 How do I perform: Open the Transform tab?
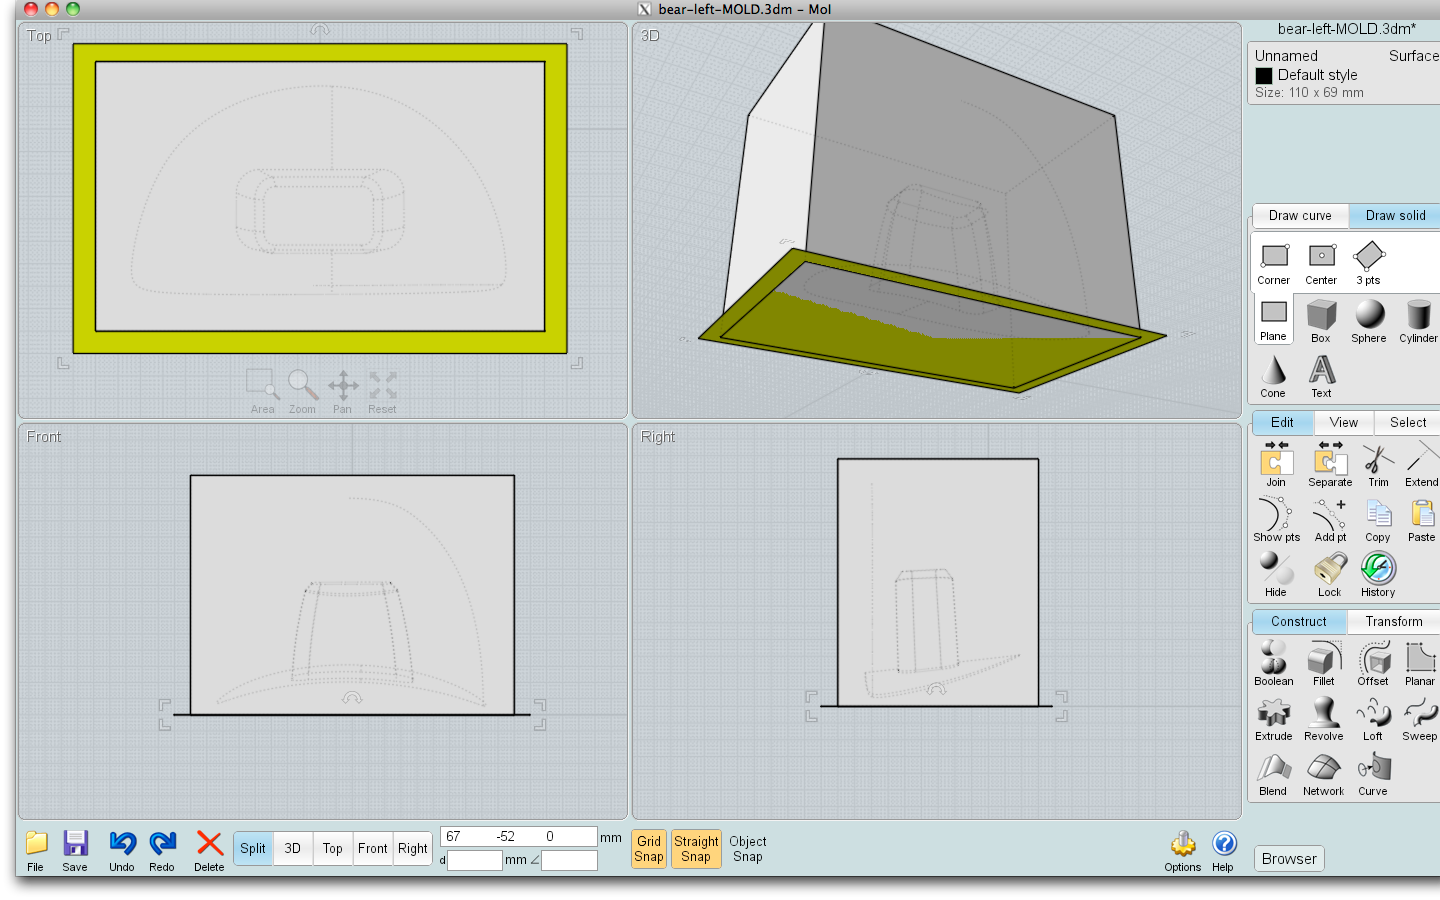coord(1394,622)
